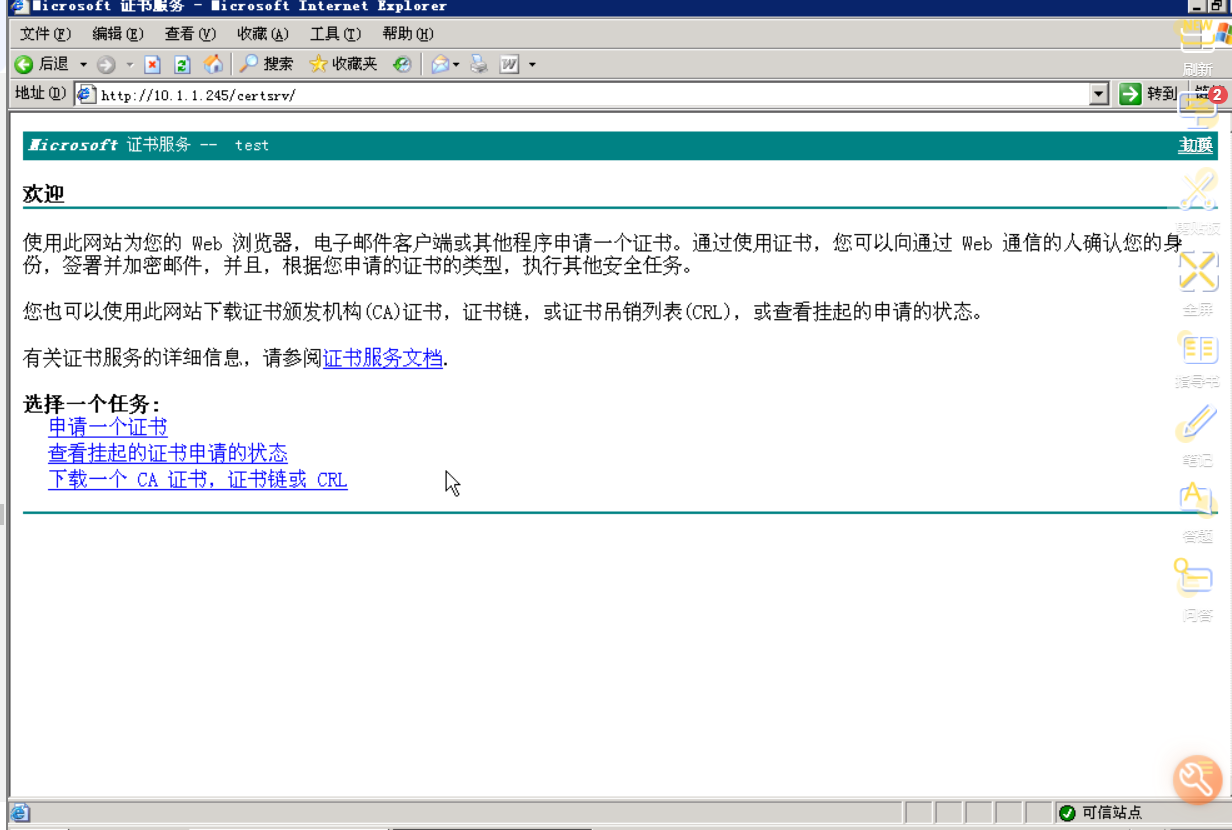
Task: Click the Edit with Word icon
Action: click(510, 64)
